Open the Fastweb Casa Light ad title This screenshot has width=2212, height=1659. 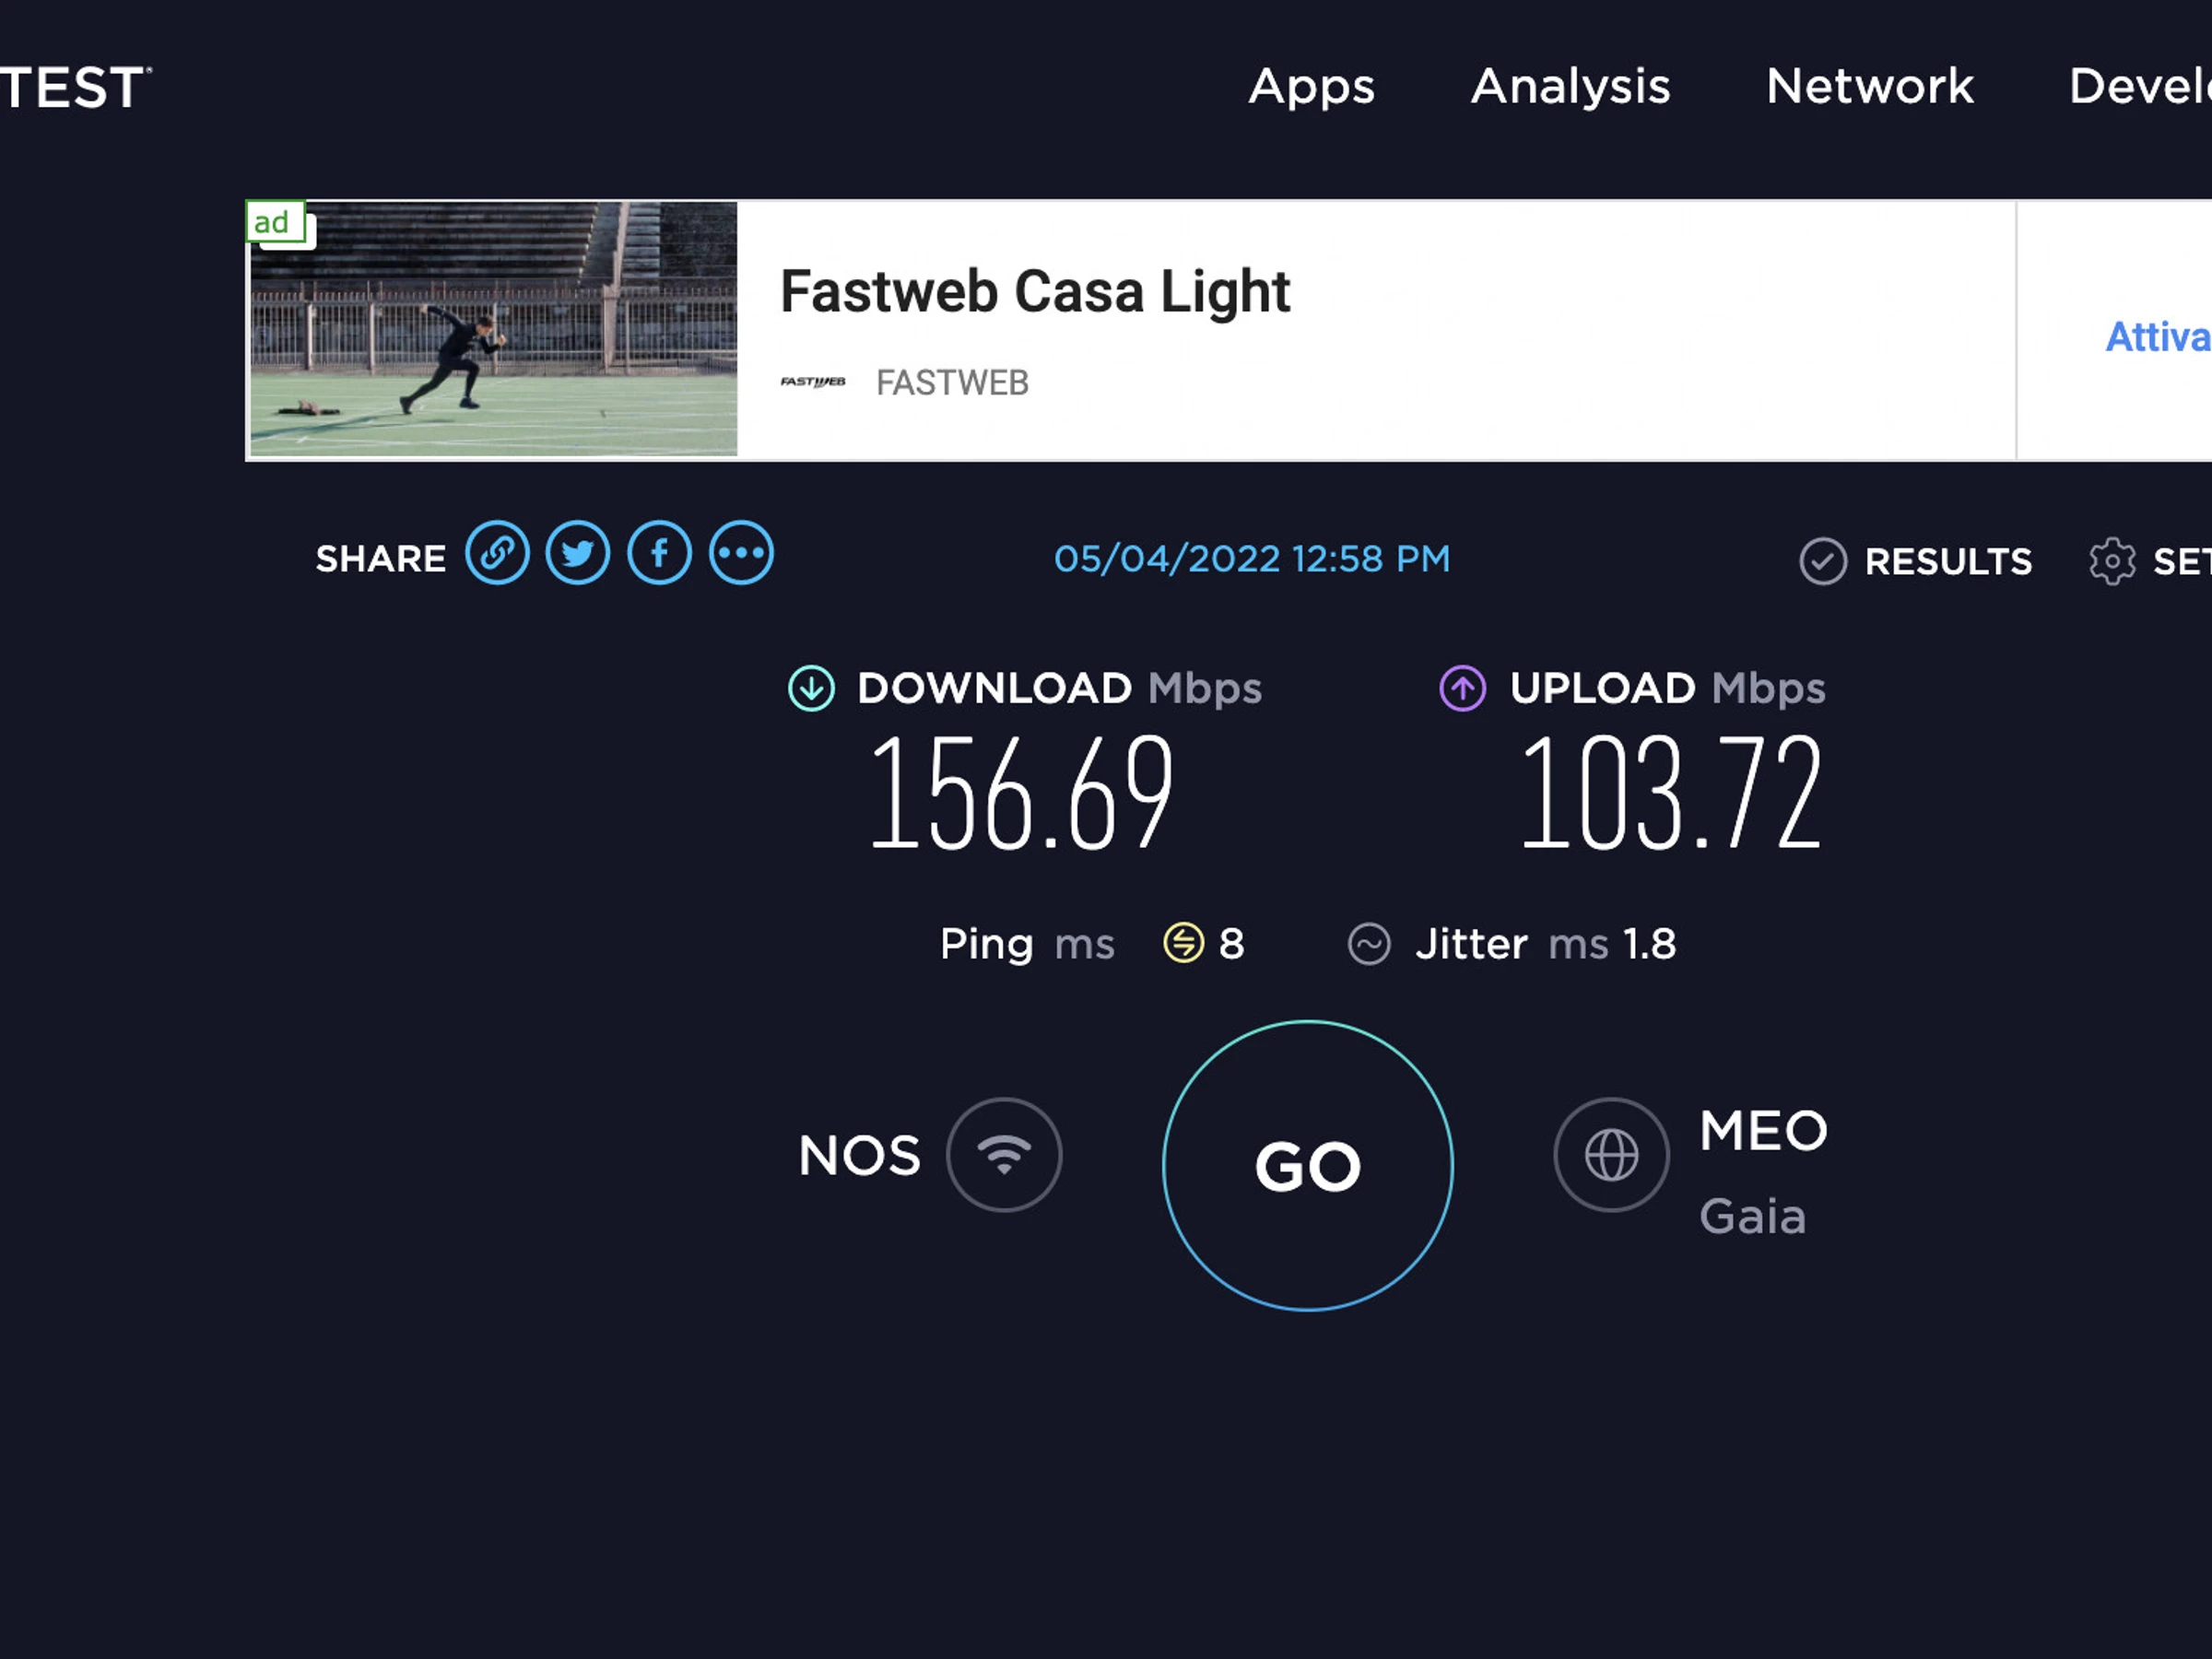[1035, 292]
